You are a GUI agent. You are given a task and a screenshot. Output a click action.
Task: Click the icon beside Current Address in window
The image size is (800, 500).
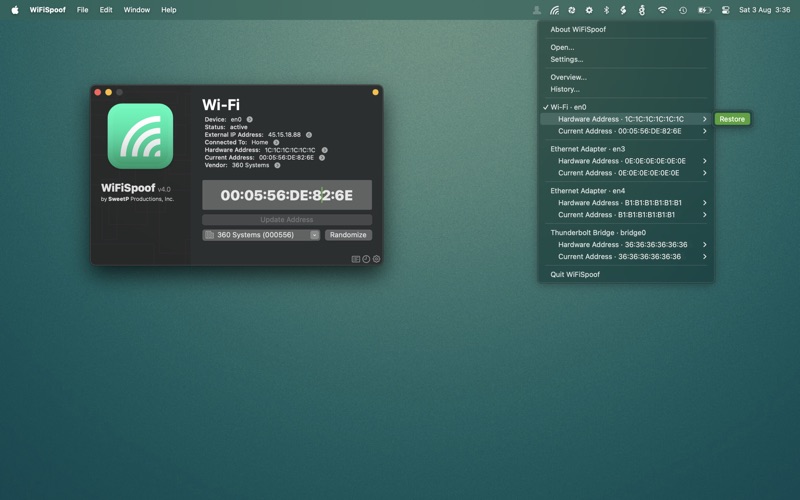tap(322, 158)
